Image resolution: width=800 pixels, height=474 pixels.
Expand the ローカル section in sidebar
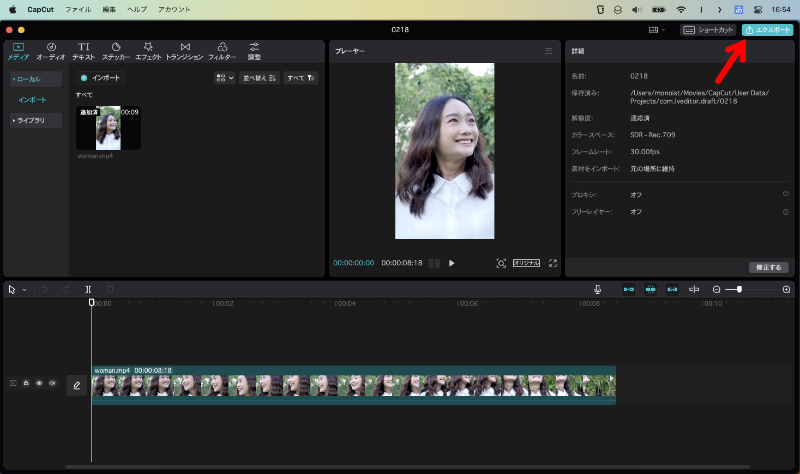36,79
